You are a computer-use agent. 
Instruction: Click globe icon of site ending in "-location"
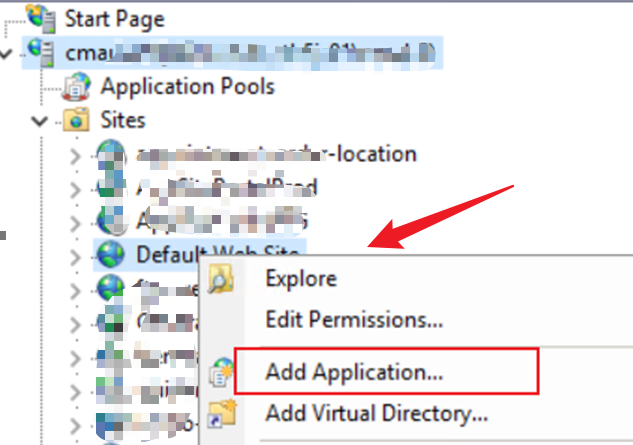pyautogui.click(x=111, y=154)
